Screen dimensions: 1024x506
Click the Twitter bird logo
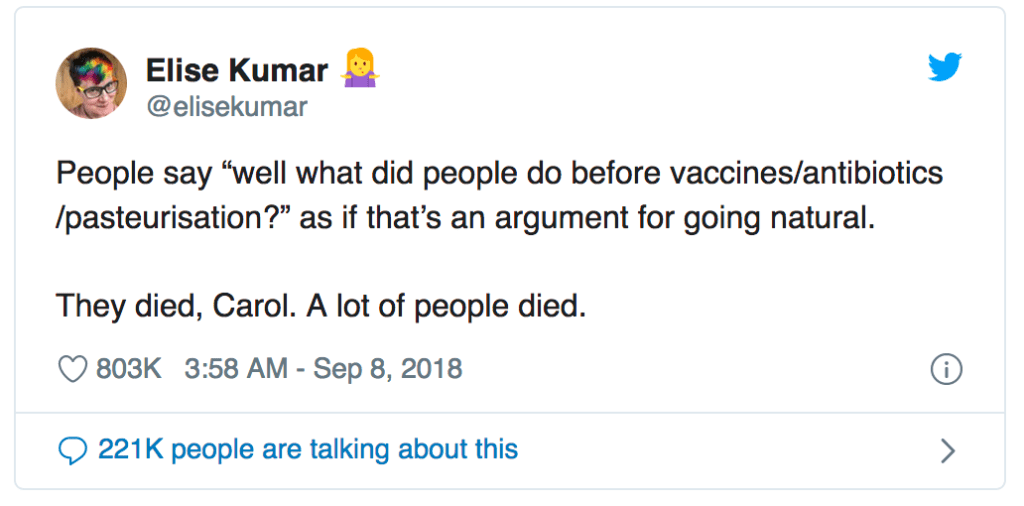coord(944,67)
